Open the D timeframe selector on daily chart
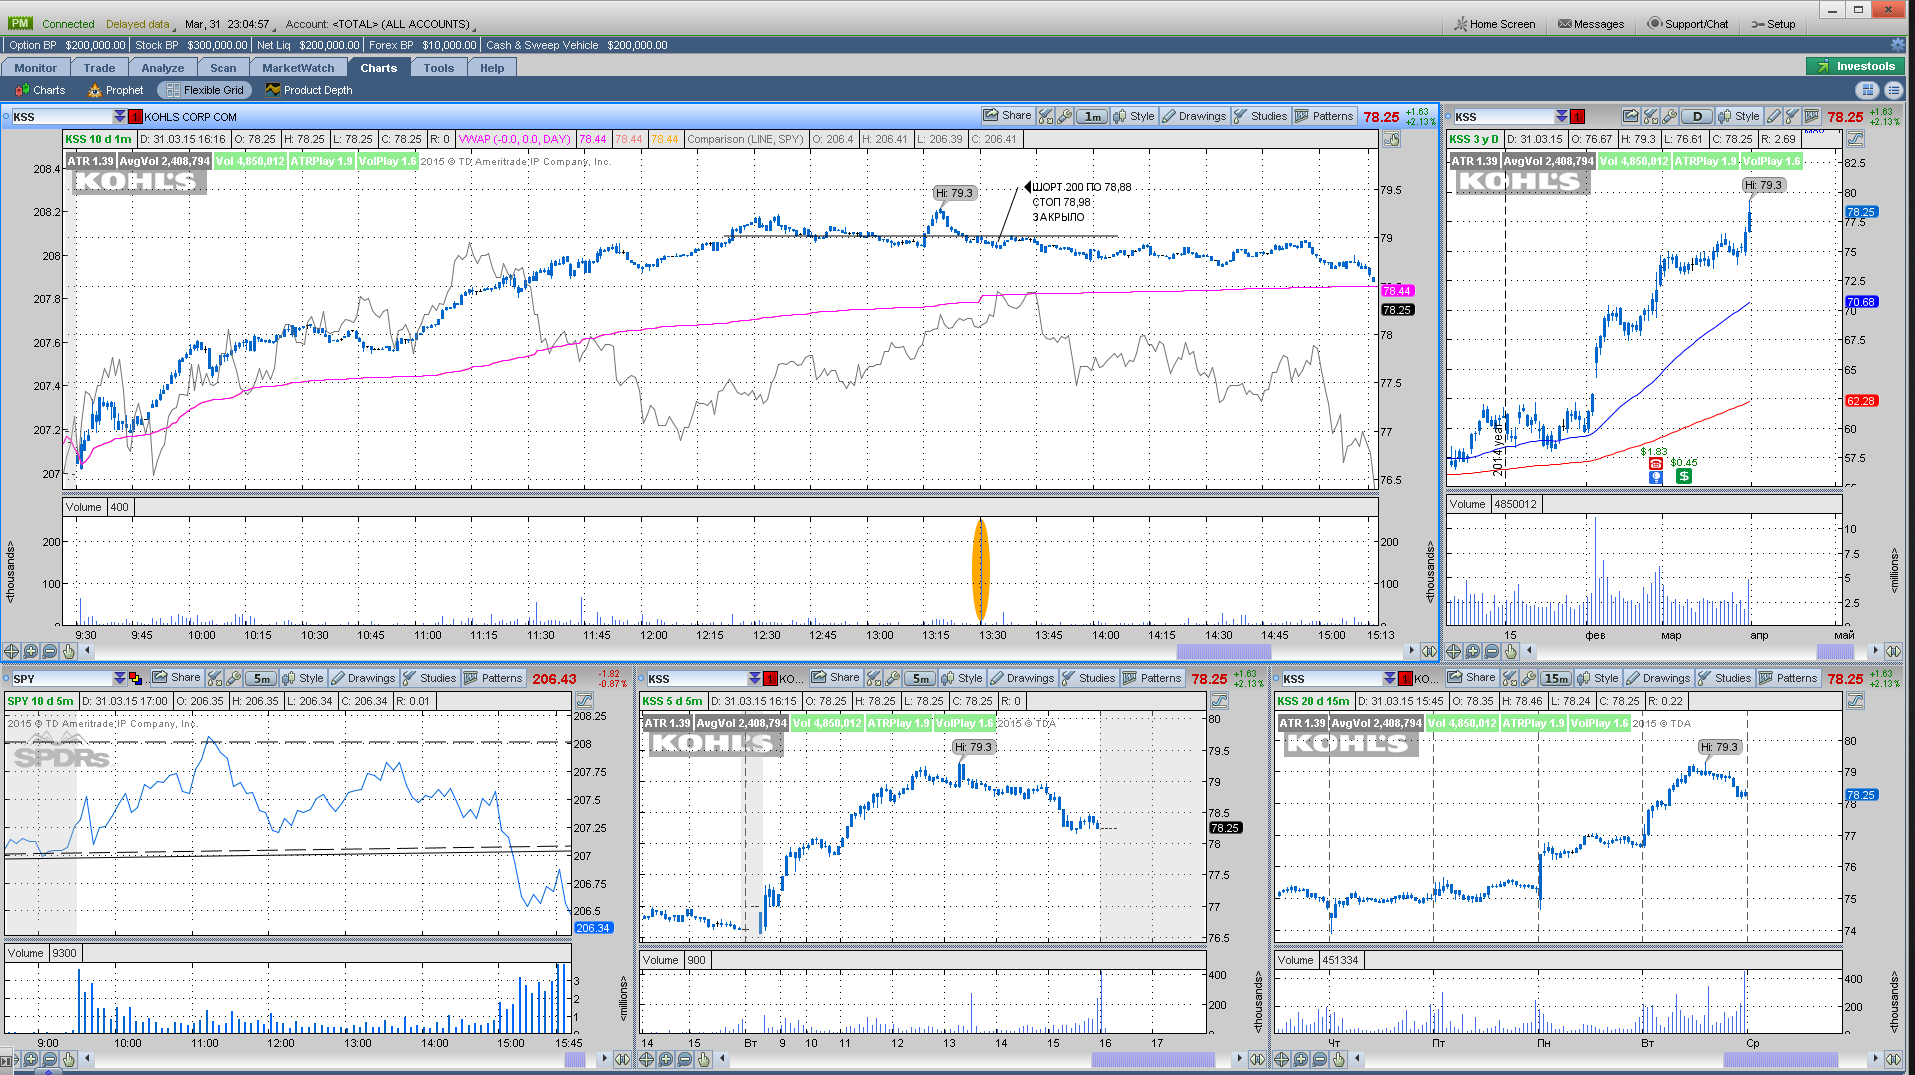Viewport: 1915px width, 1075px height. 1697,117
